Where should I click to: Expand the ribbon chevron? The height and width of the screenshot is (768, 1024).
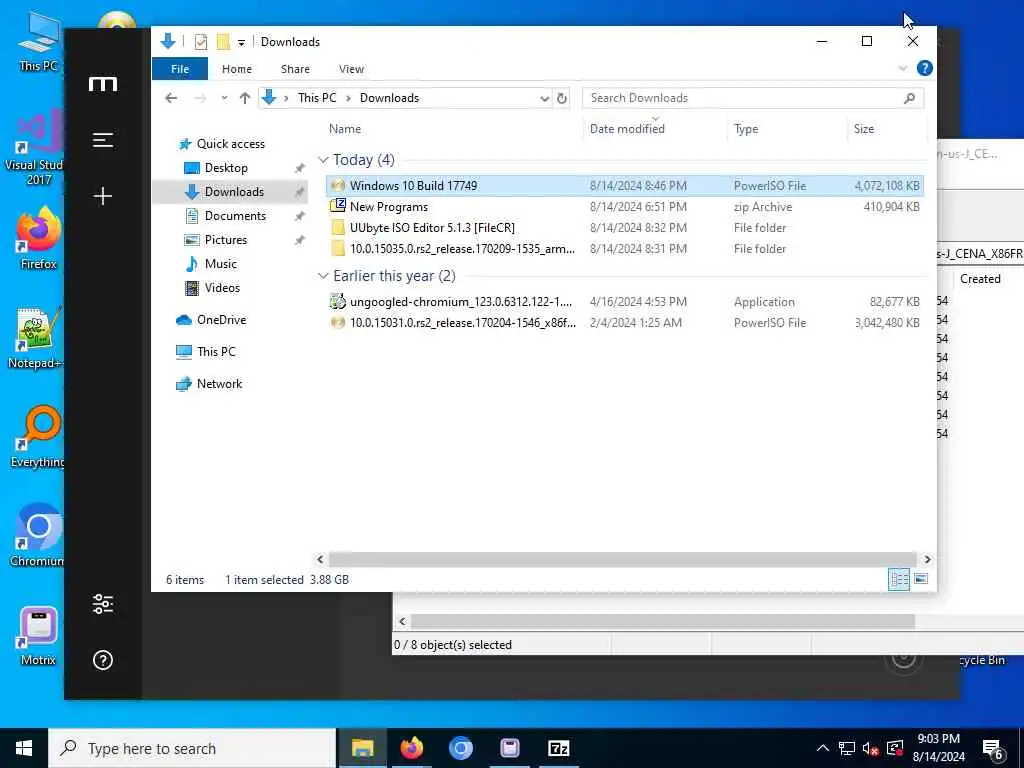tap(903, 69)
